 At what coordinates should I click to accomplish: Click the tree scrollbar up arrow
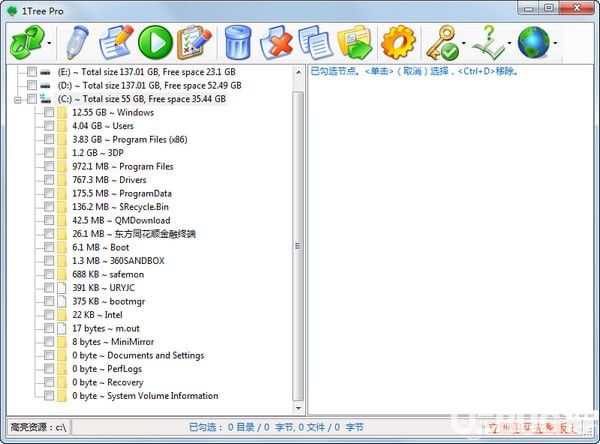pyautogui.click(x=298, y=72)
